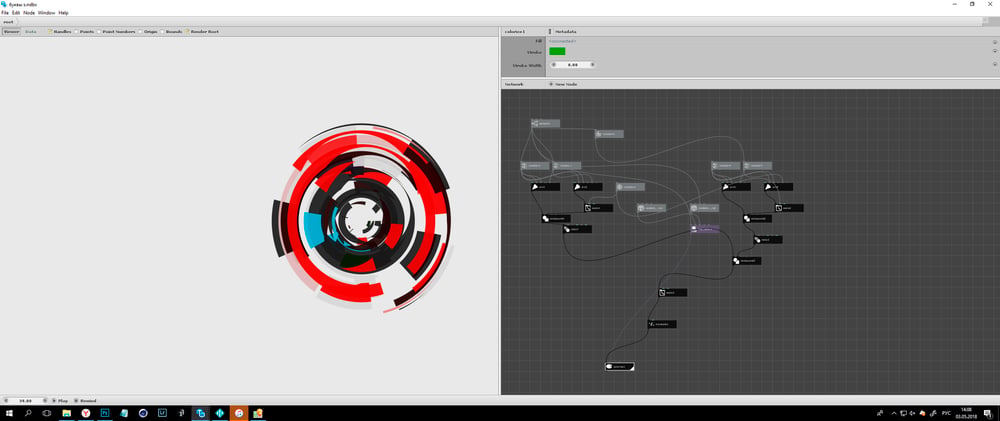The width and height of the screenshot is (1000, 421).
Task: Open the Help menu
Action: (63, 13)
